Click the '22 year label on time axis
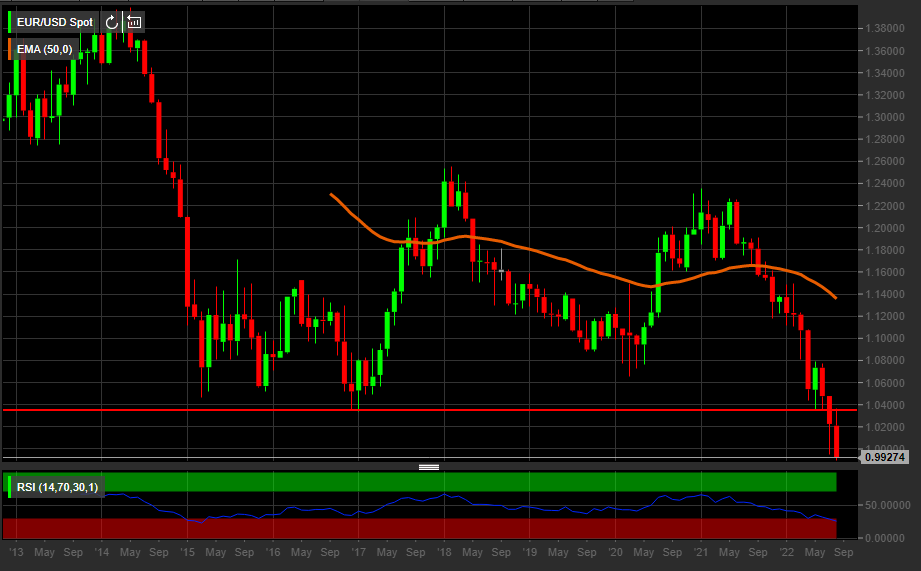Image resolution: width=921 pixels, height=571 pixels. point(789,551)
